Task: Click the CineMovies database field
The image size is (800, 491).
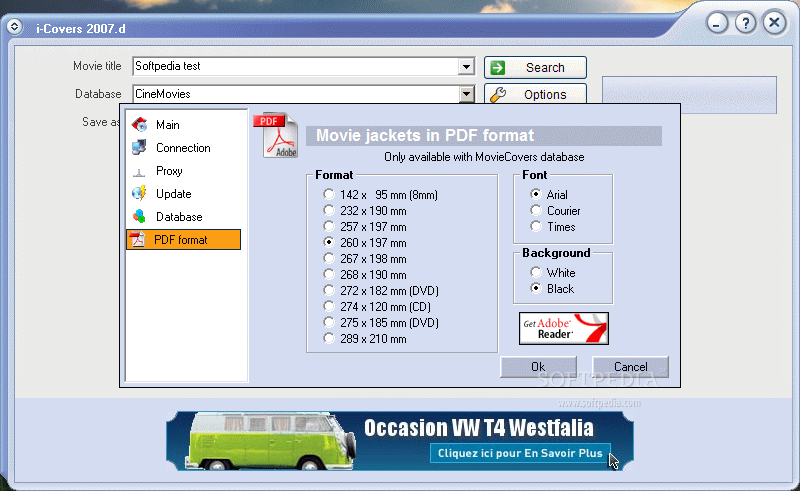Action: [296, 94]
